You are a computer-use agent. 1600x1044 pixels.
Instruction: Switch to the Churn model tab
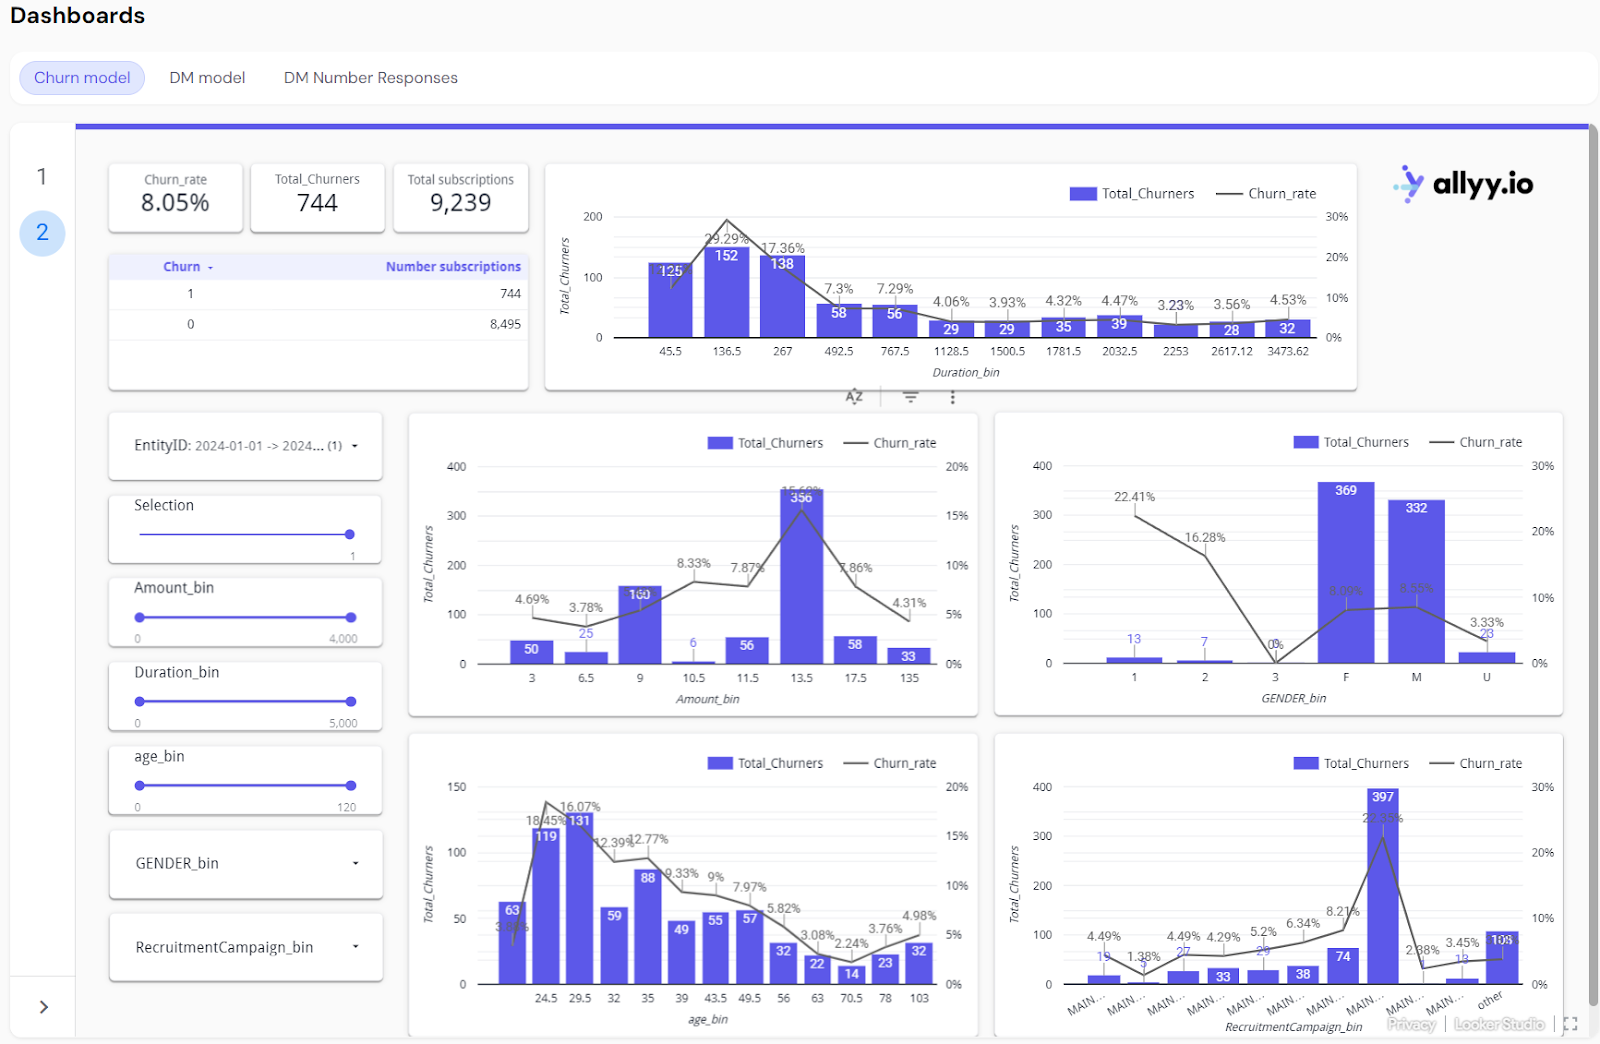(x=82, y=78)
